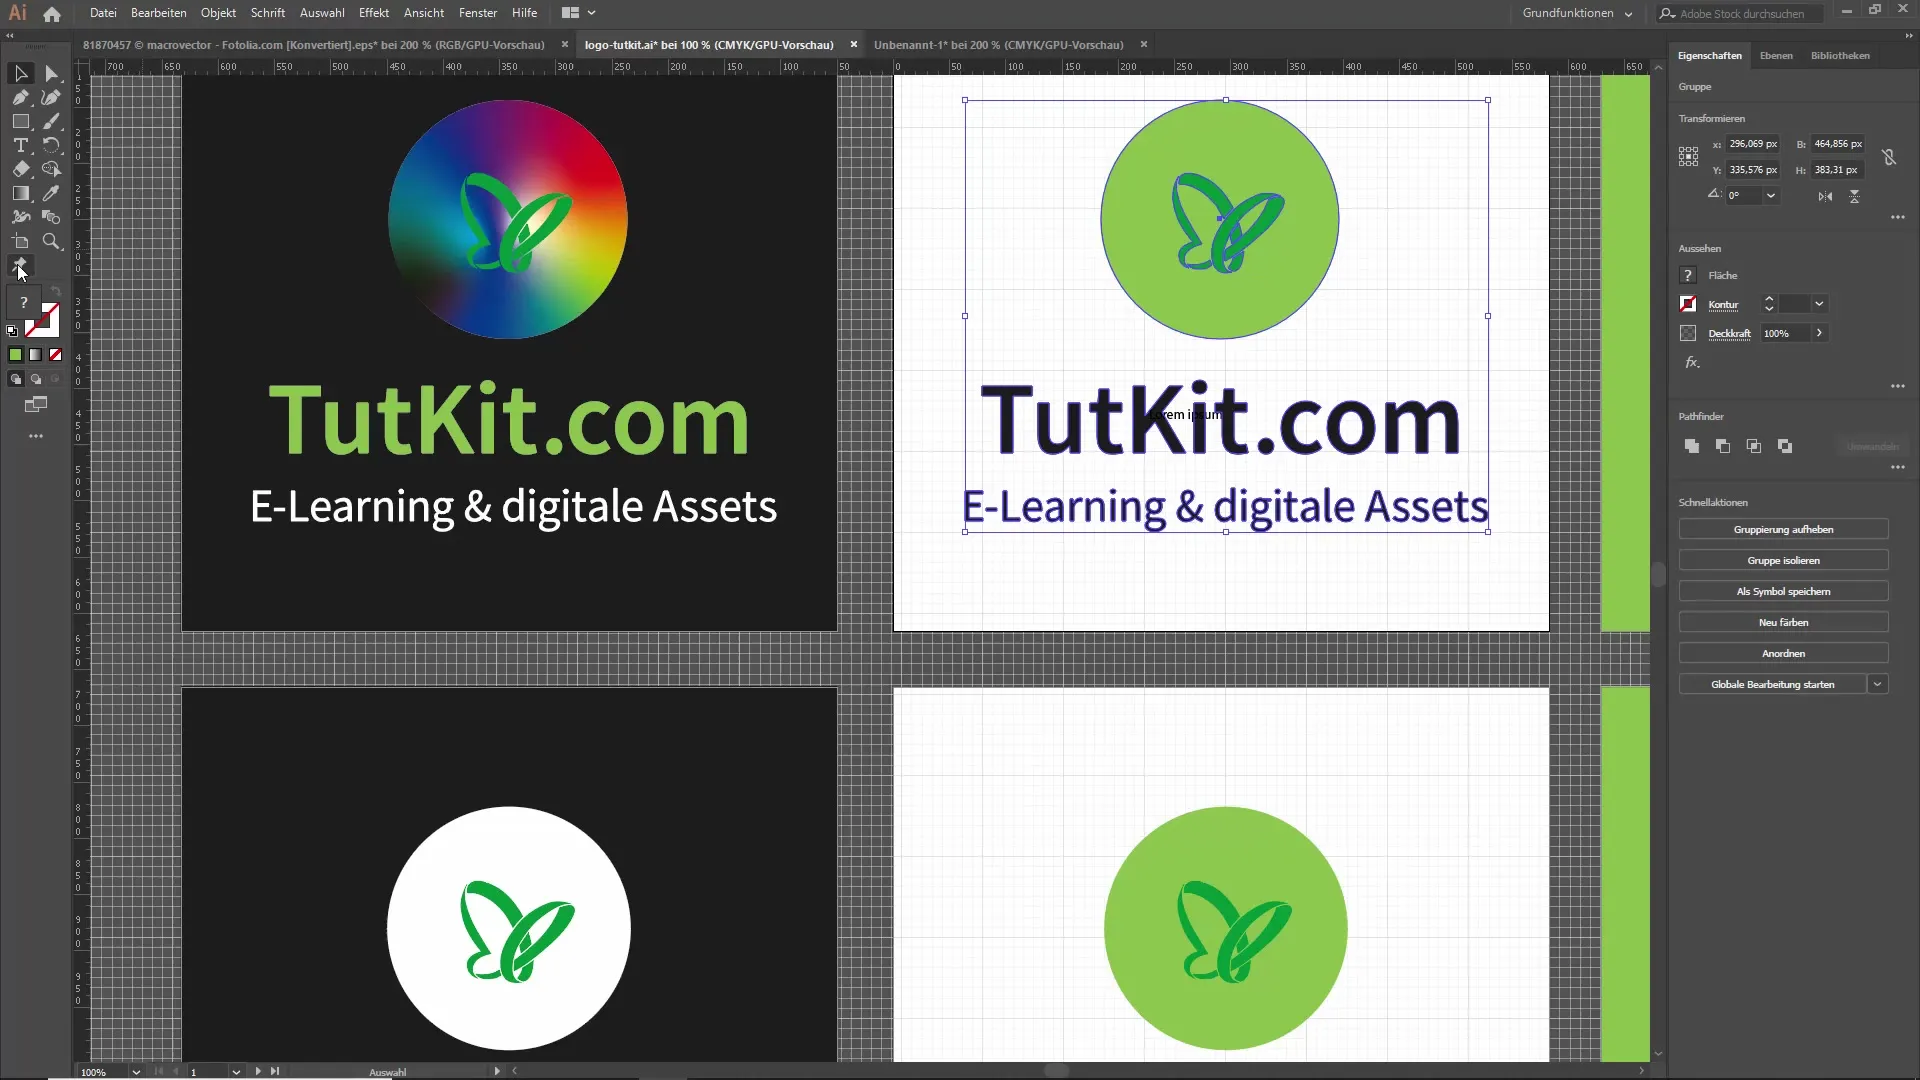Toggle constrain width and height proportions
The width and height of the screenshot is (1920, 1080).
(1888, 157)
